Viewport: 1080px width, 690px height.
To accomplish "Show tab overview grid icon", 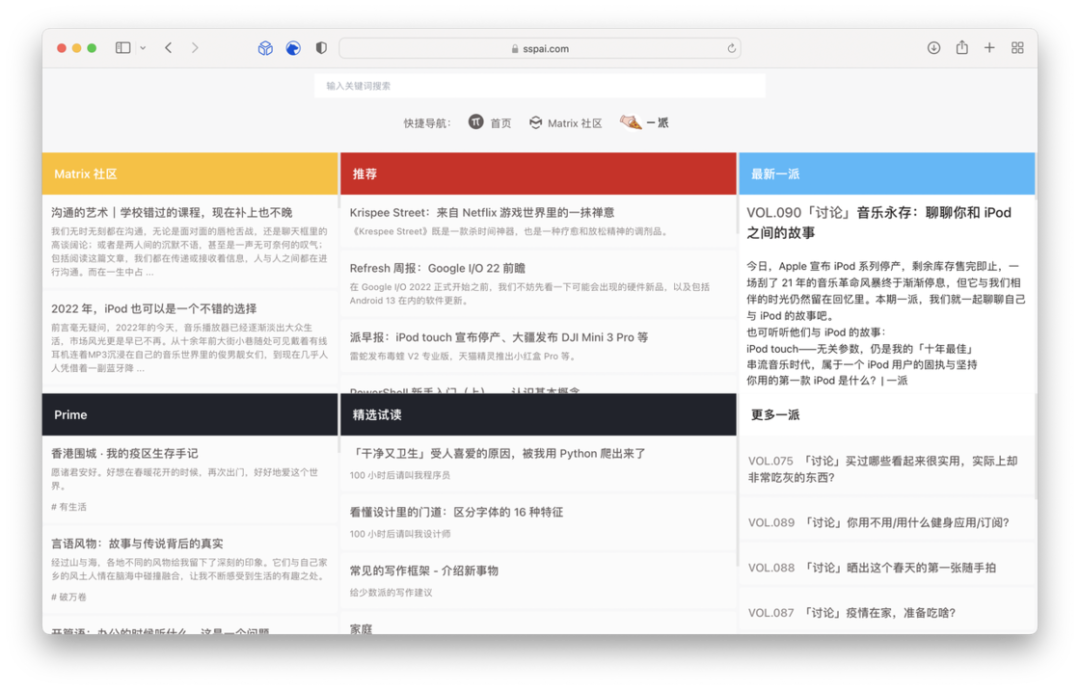I will click(x=1017, y=48).
